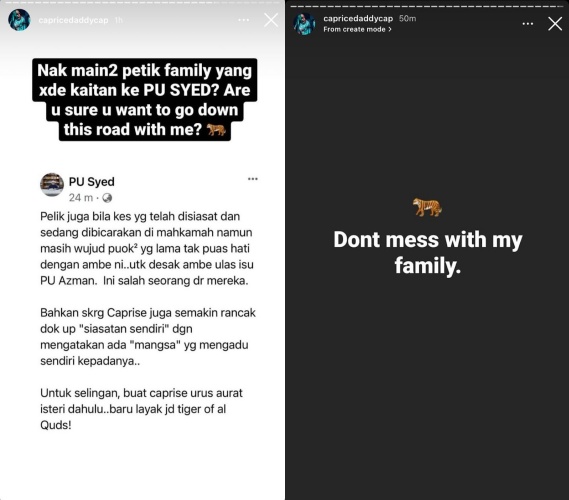
Task: Tap the tiger emoji in black caption
Action: coord(216,129)
